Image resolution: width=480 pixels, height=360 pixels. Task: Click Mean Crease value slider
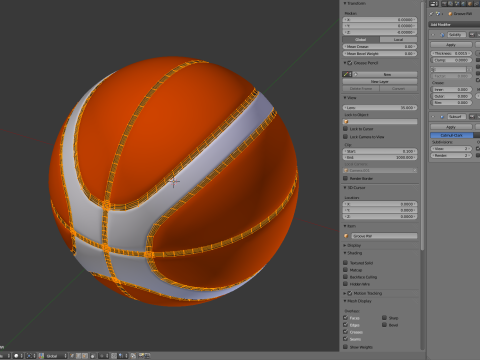click(x=380, y=46)
